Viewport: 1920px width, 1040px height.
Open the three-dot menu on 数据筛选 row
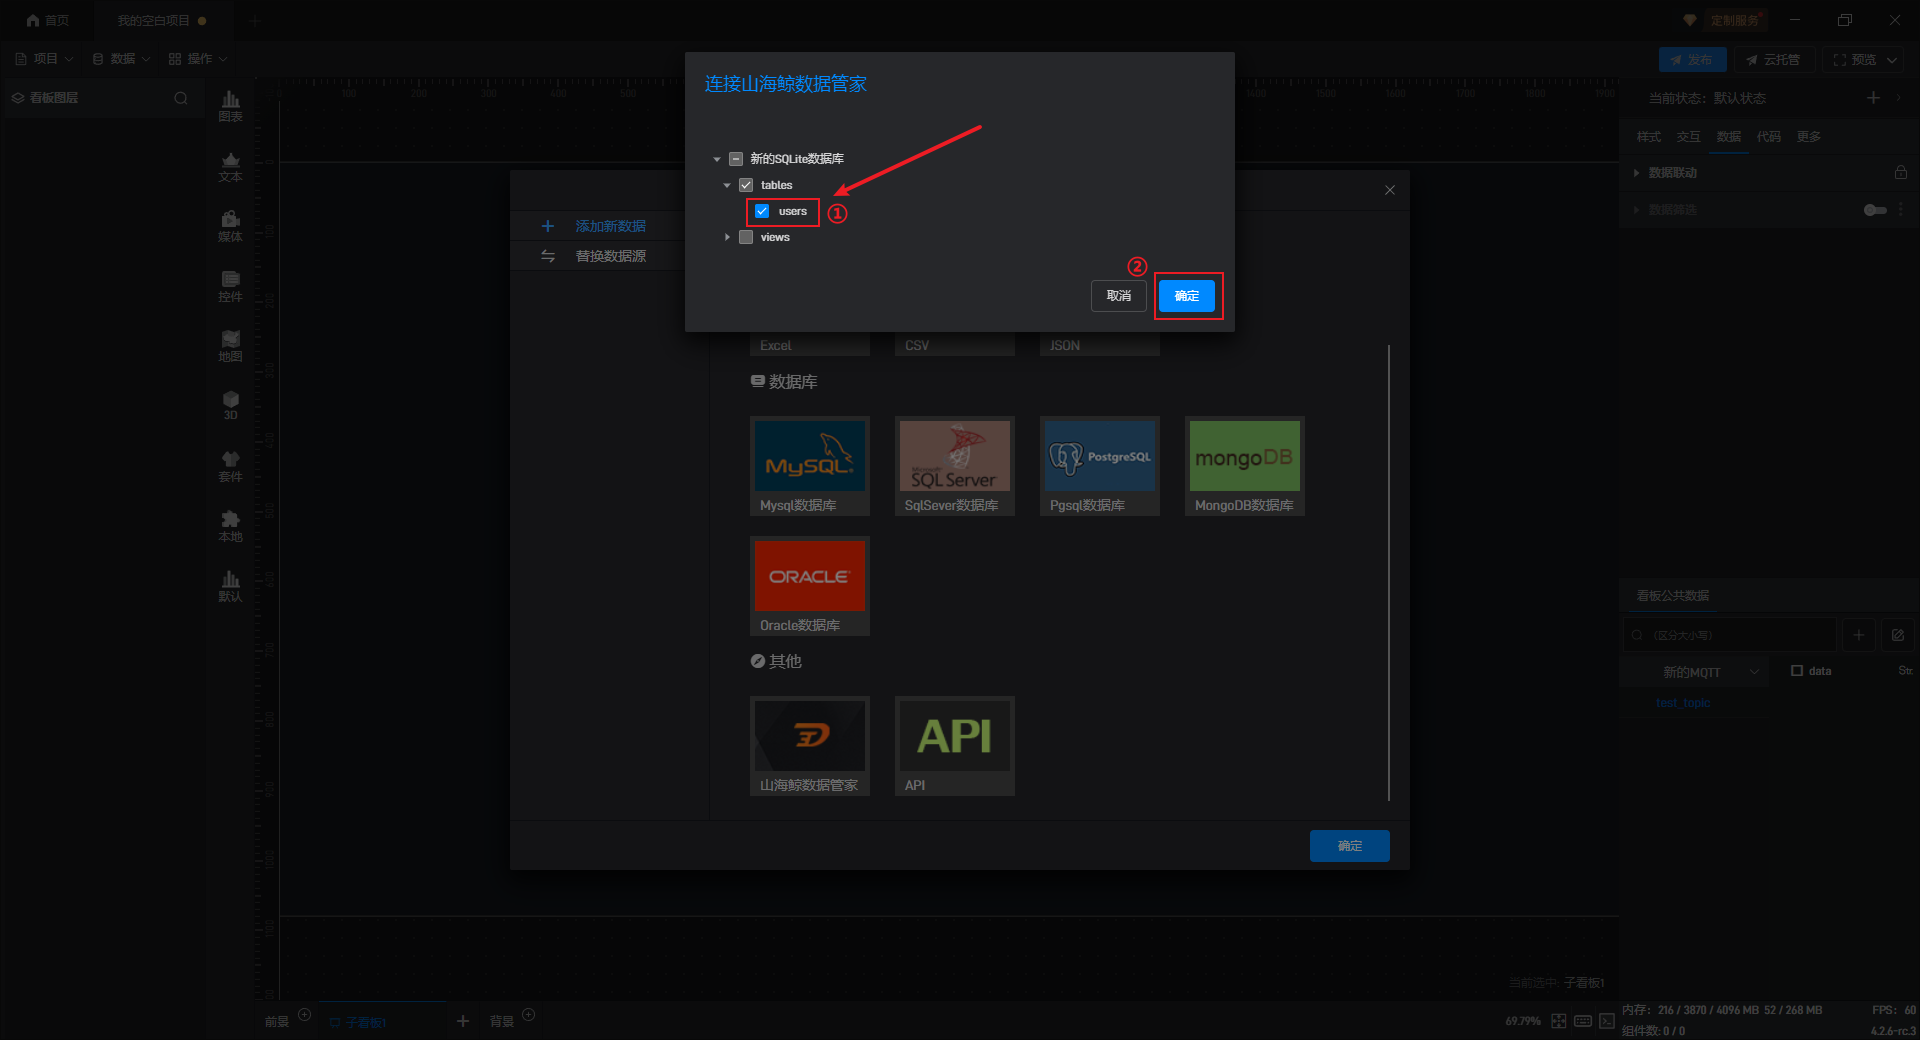coord(1901,210)
